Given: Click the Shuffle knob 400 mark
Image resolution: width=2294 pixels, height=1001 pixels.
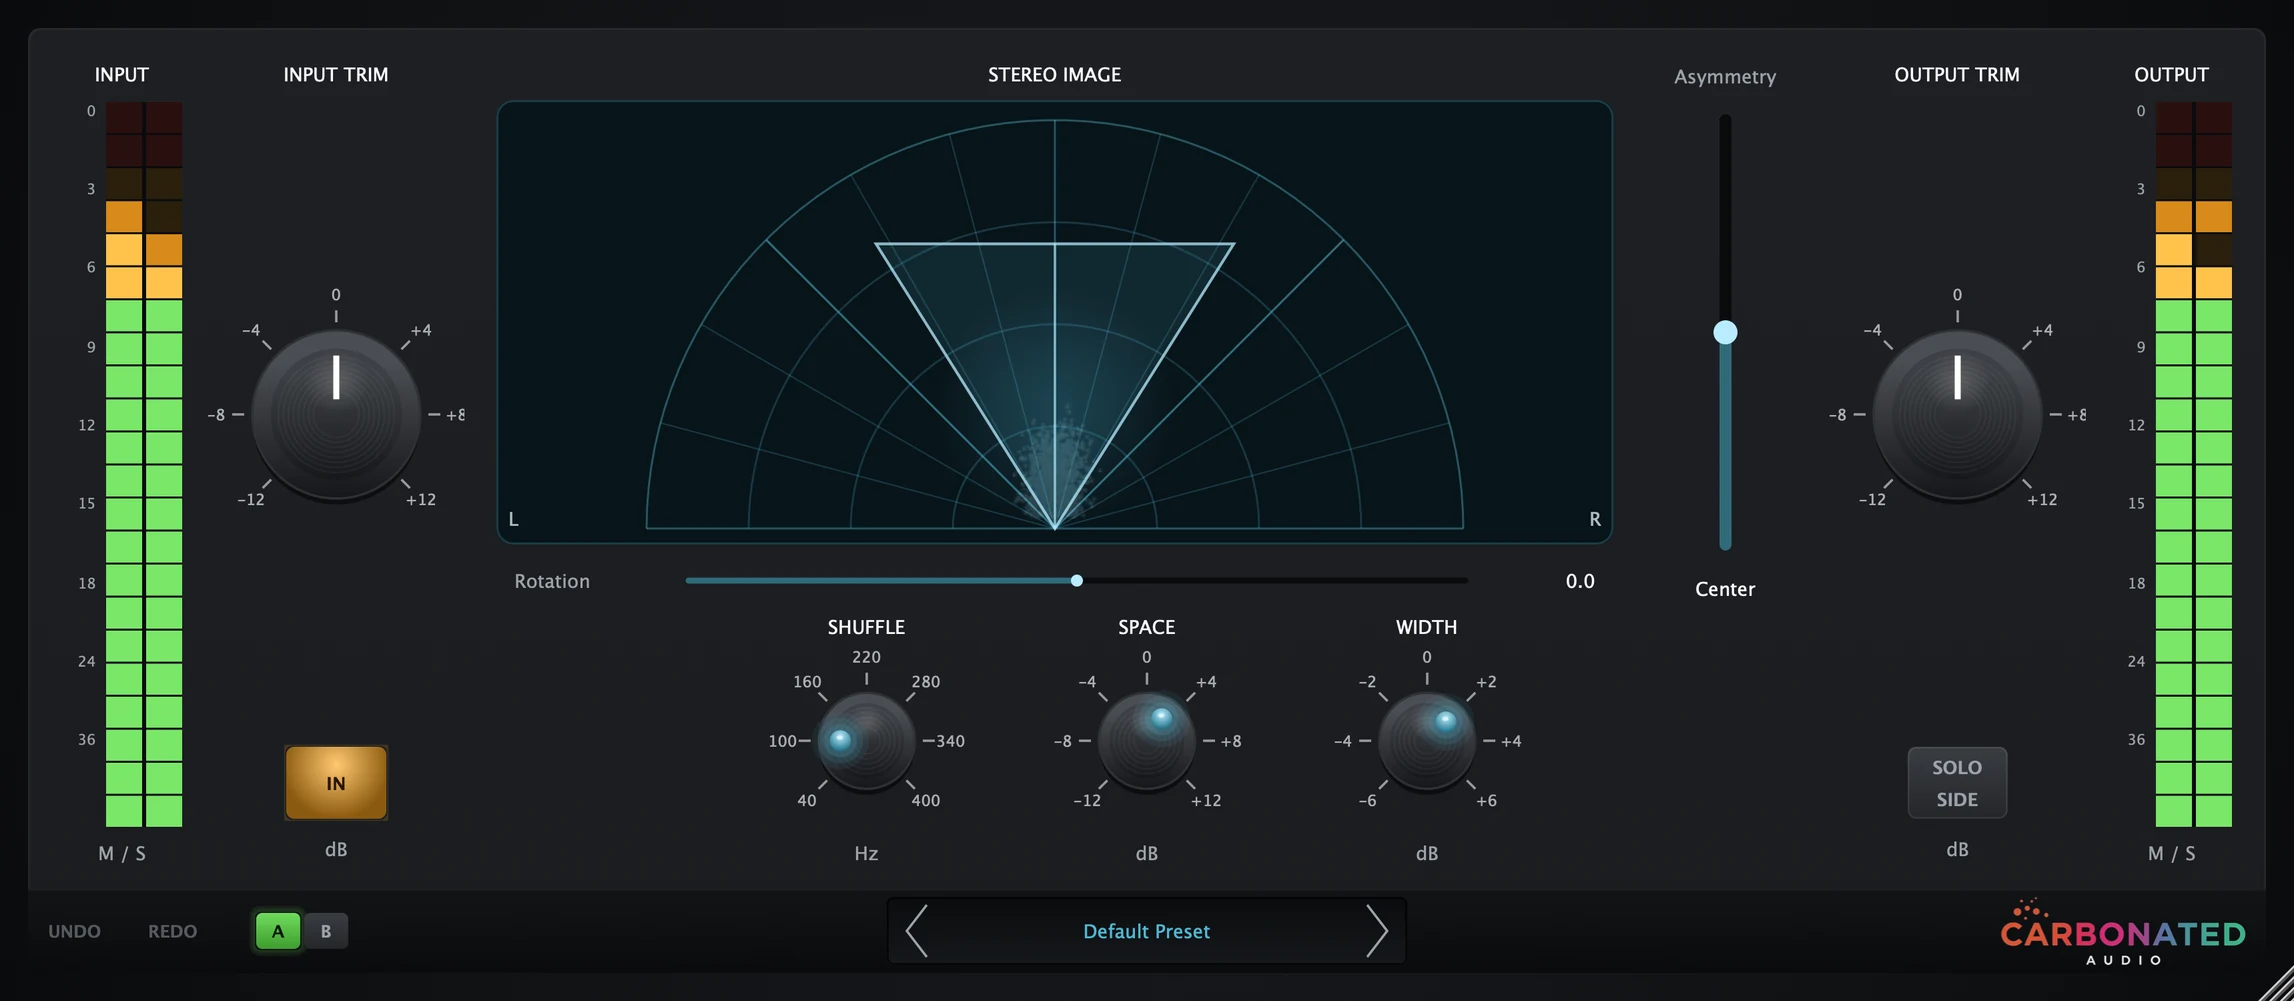Looking at the screenshot, I should 925,800.
